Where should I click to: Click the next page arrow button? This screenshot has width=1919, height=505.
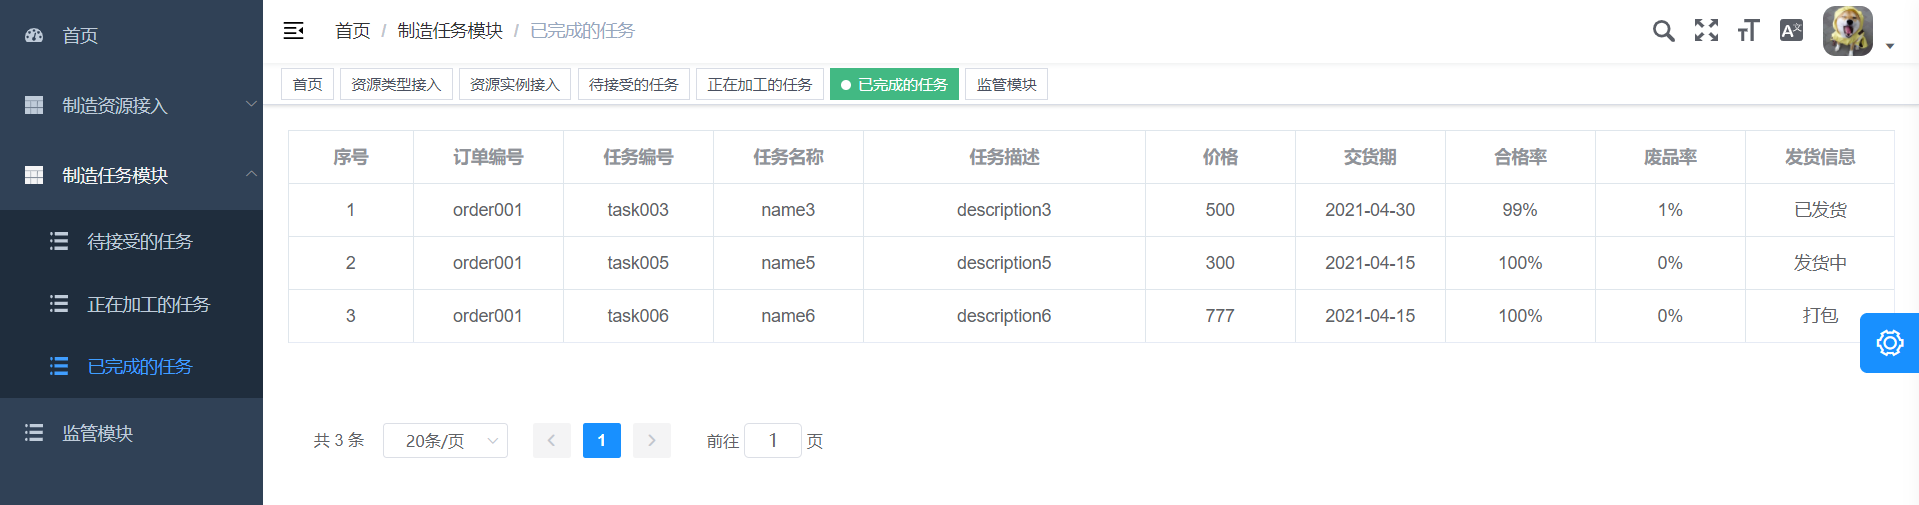click(x=652, y=441)
